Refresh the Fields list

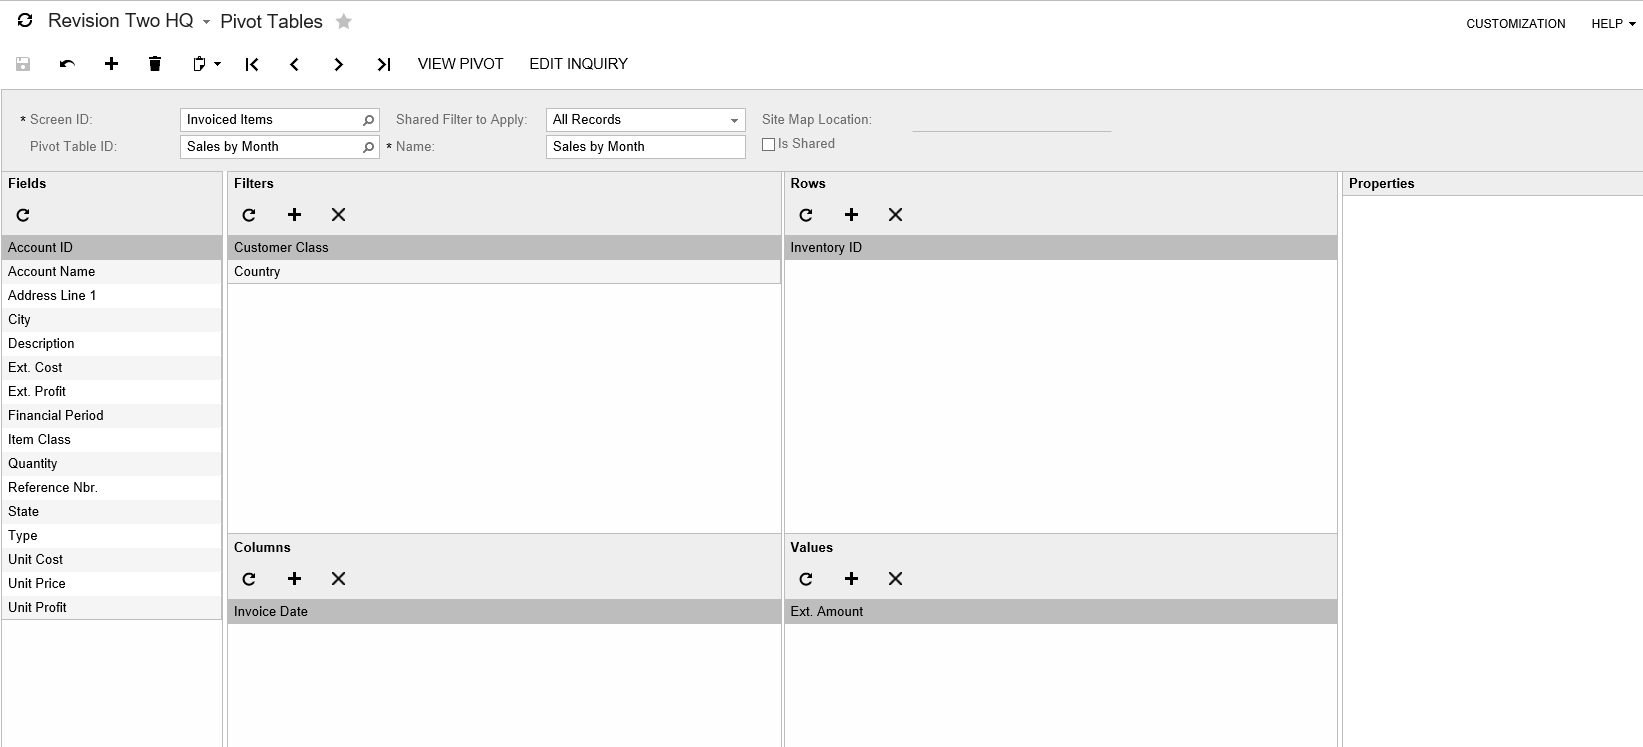[x=23, y=215]
